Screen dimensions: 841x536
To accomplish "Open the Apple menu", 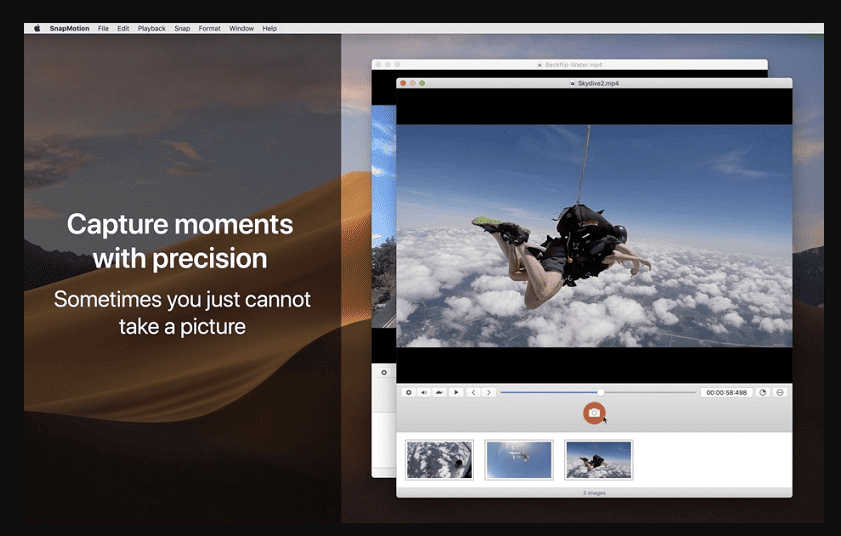I will [x=37, y=28].
